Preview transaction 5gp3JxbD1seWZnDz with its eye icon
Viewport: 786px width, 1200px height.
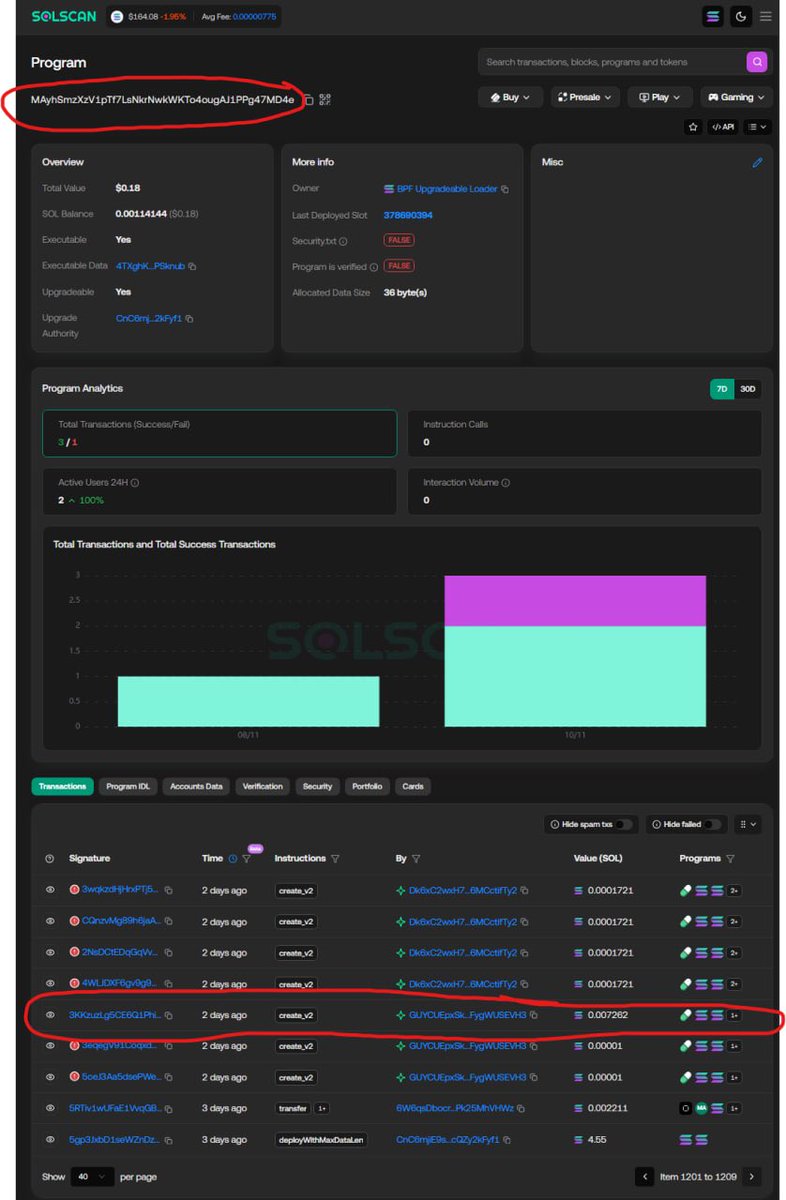pos(50,1140)
